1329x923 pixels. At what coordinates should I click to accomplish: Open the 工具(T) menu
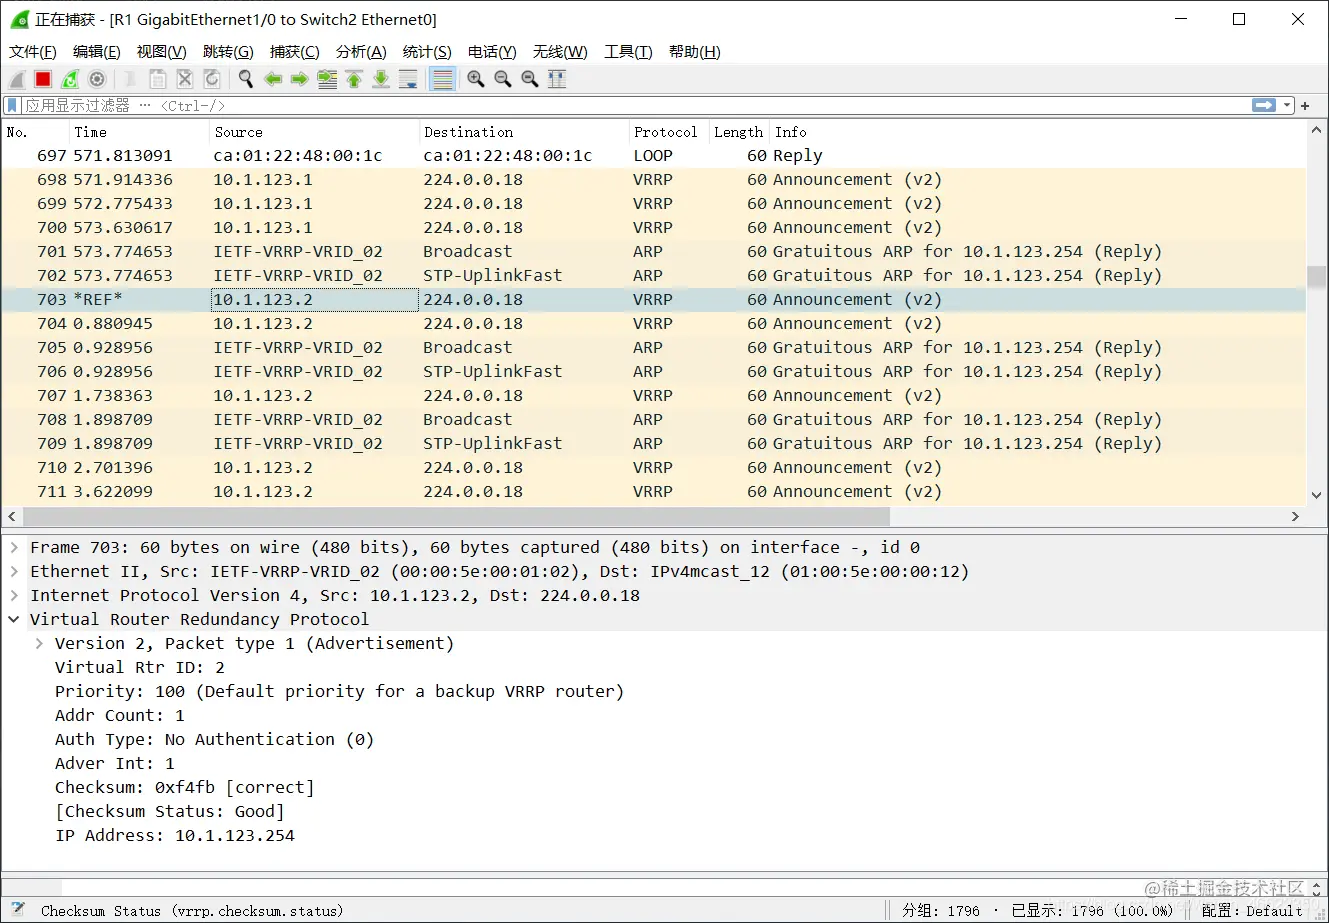628,52
